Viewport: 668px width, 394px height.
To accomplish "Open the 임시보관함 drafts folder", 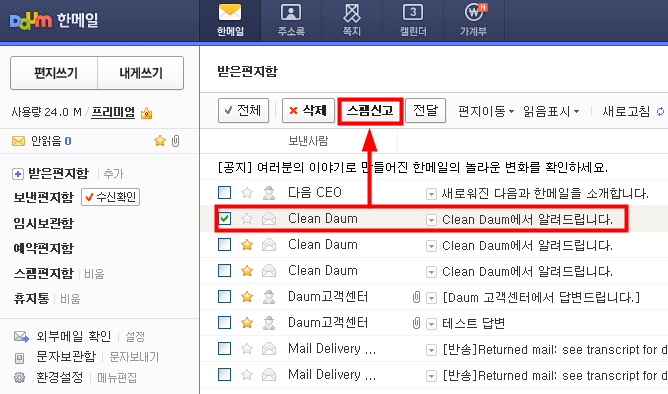I will [43, 223].
